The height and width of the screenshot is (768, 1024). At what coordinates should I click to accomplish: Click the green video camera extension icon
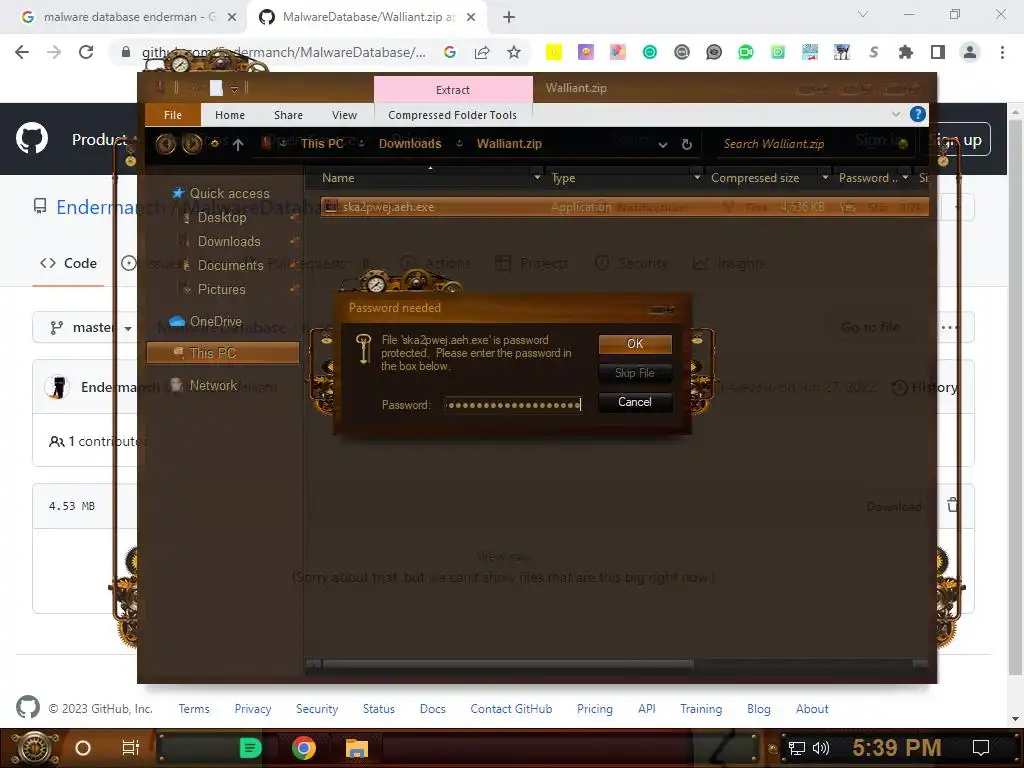[746, 52]
